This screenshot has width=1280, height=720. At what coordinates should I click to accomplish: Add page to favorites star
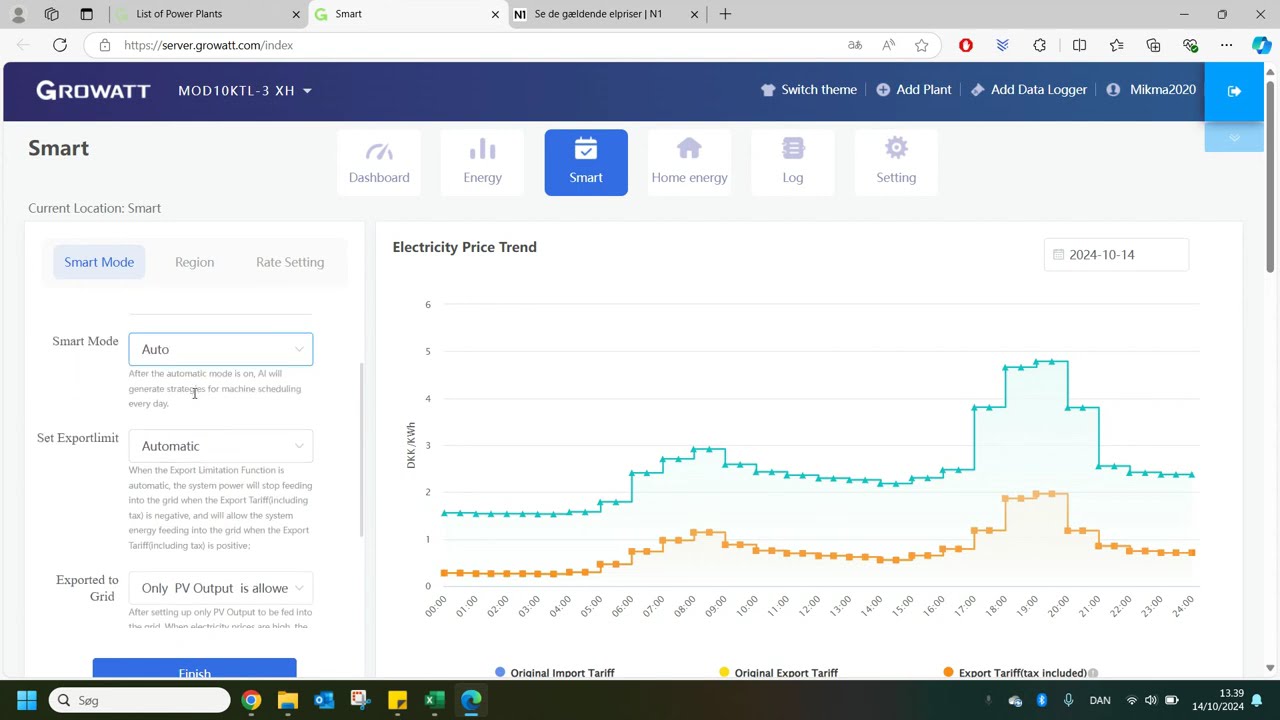click(922, 45)
